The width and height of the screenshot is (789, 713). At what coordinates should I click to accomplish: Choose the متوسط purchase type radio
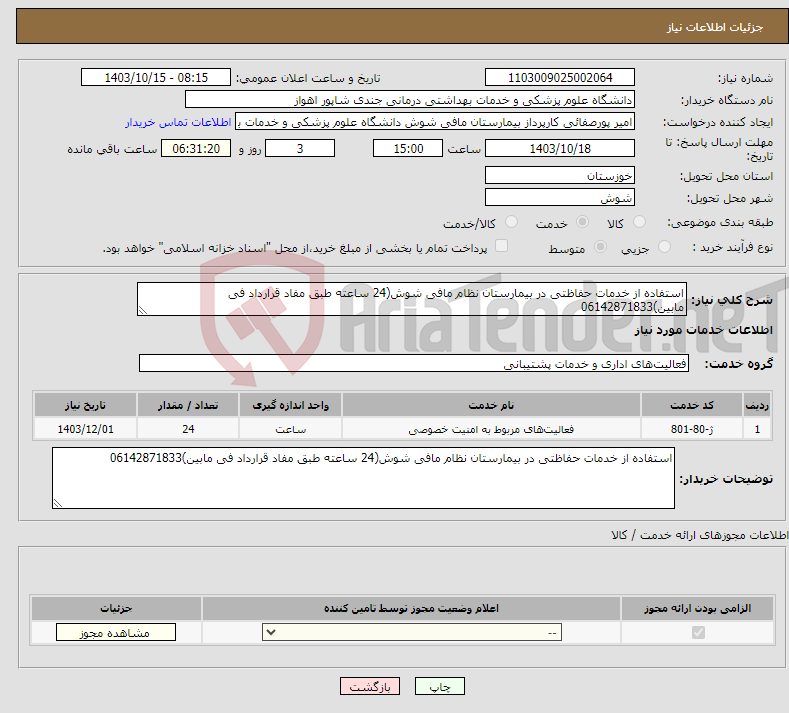(600, 247)
